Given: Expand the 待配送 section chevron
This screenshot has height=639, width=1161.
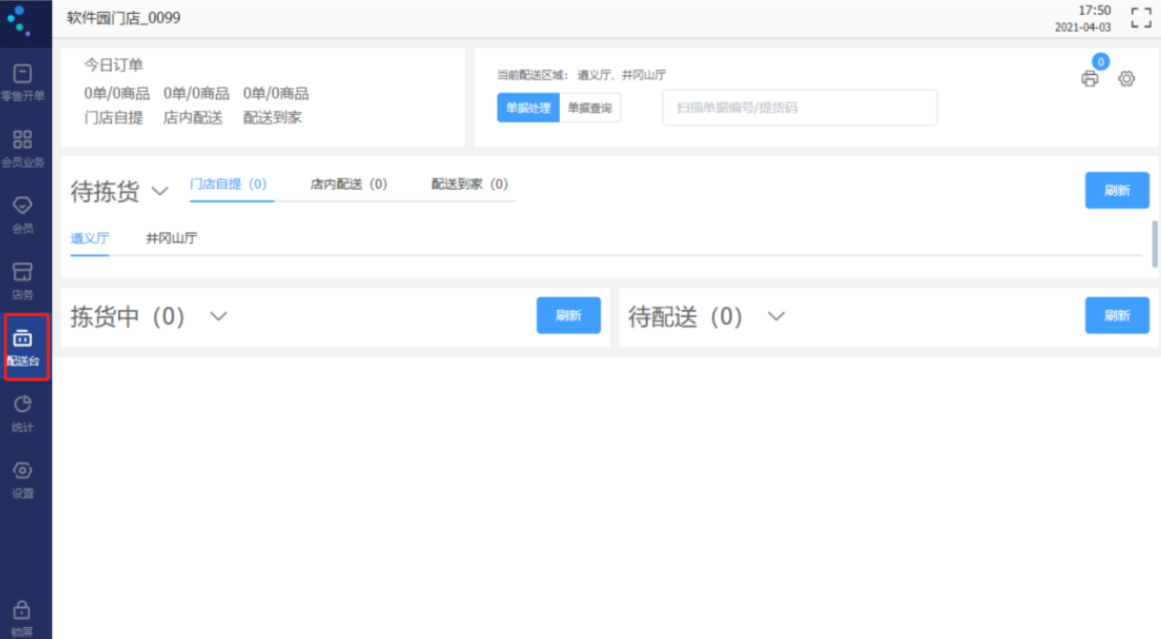Looking at the screenshot, I should [x=776, y=316].
